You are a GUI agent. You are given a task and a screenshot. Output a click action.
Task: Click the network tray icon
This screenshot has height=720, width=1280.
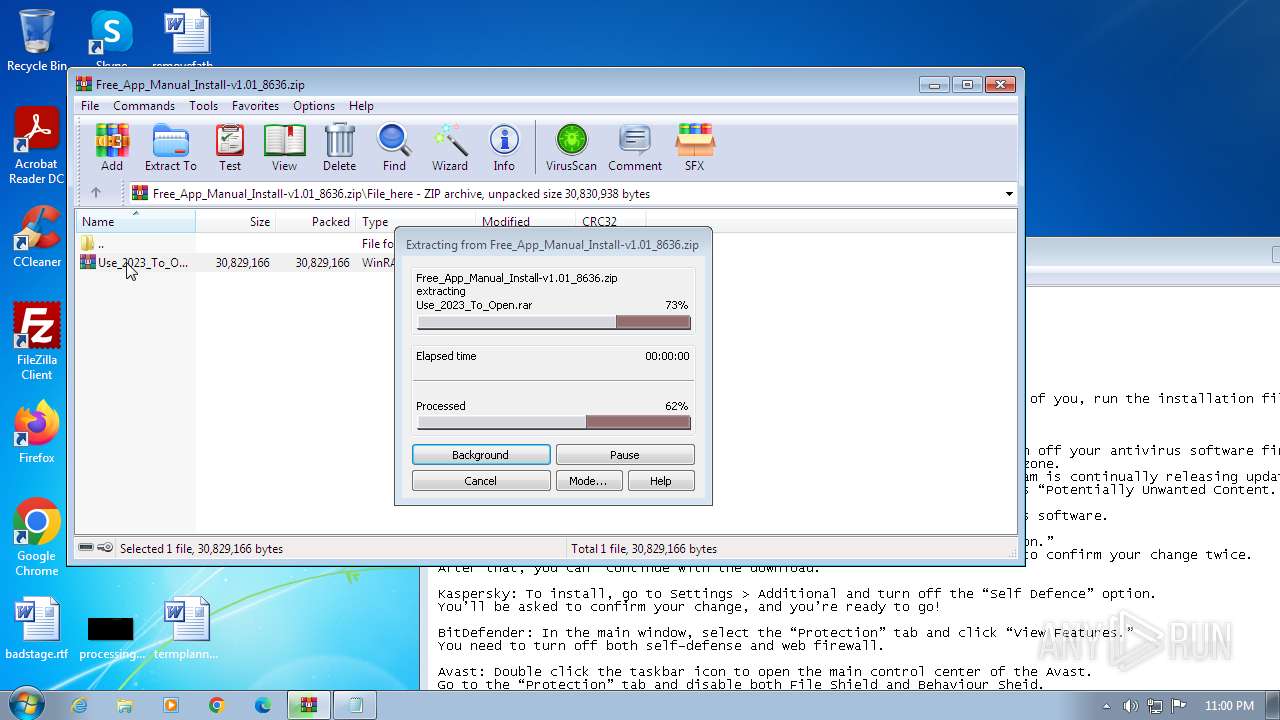point(1154,706)
